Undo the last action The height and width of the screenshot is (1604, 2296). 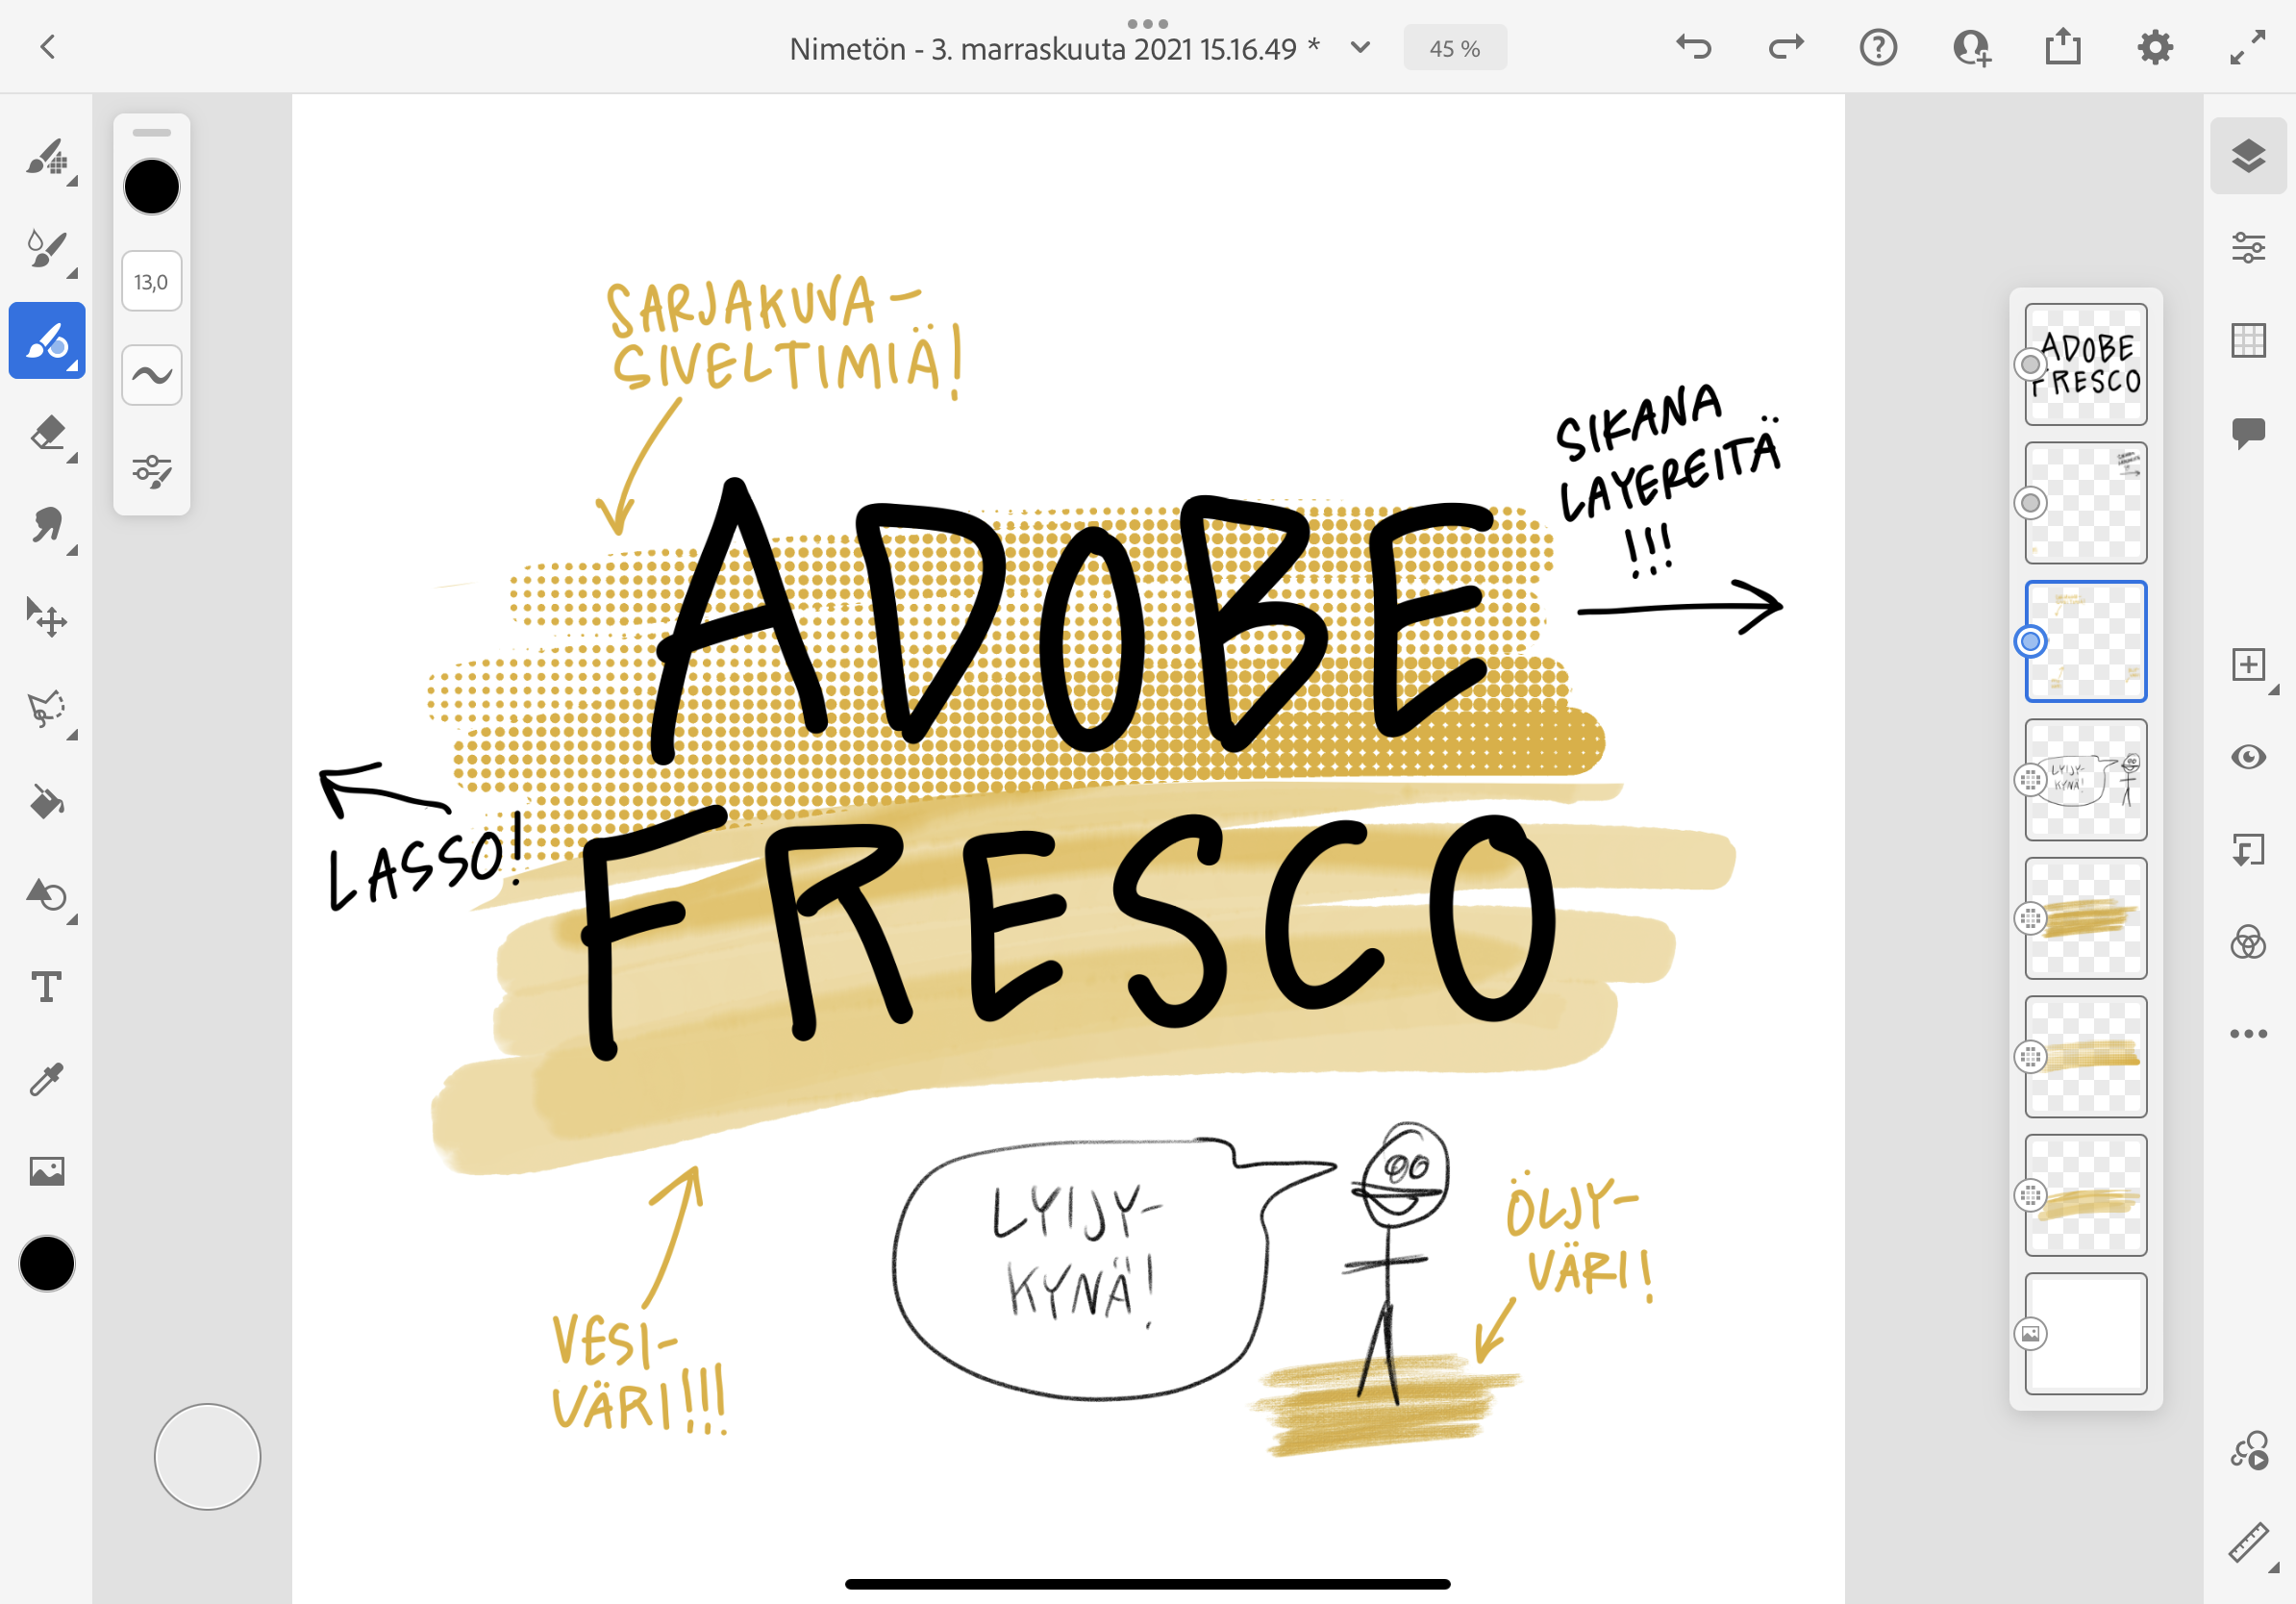tap(1694, 47)
